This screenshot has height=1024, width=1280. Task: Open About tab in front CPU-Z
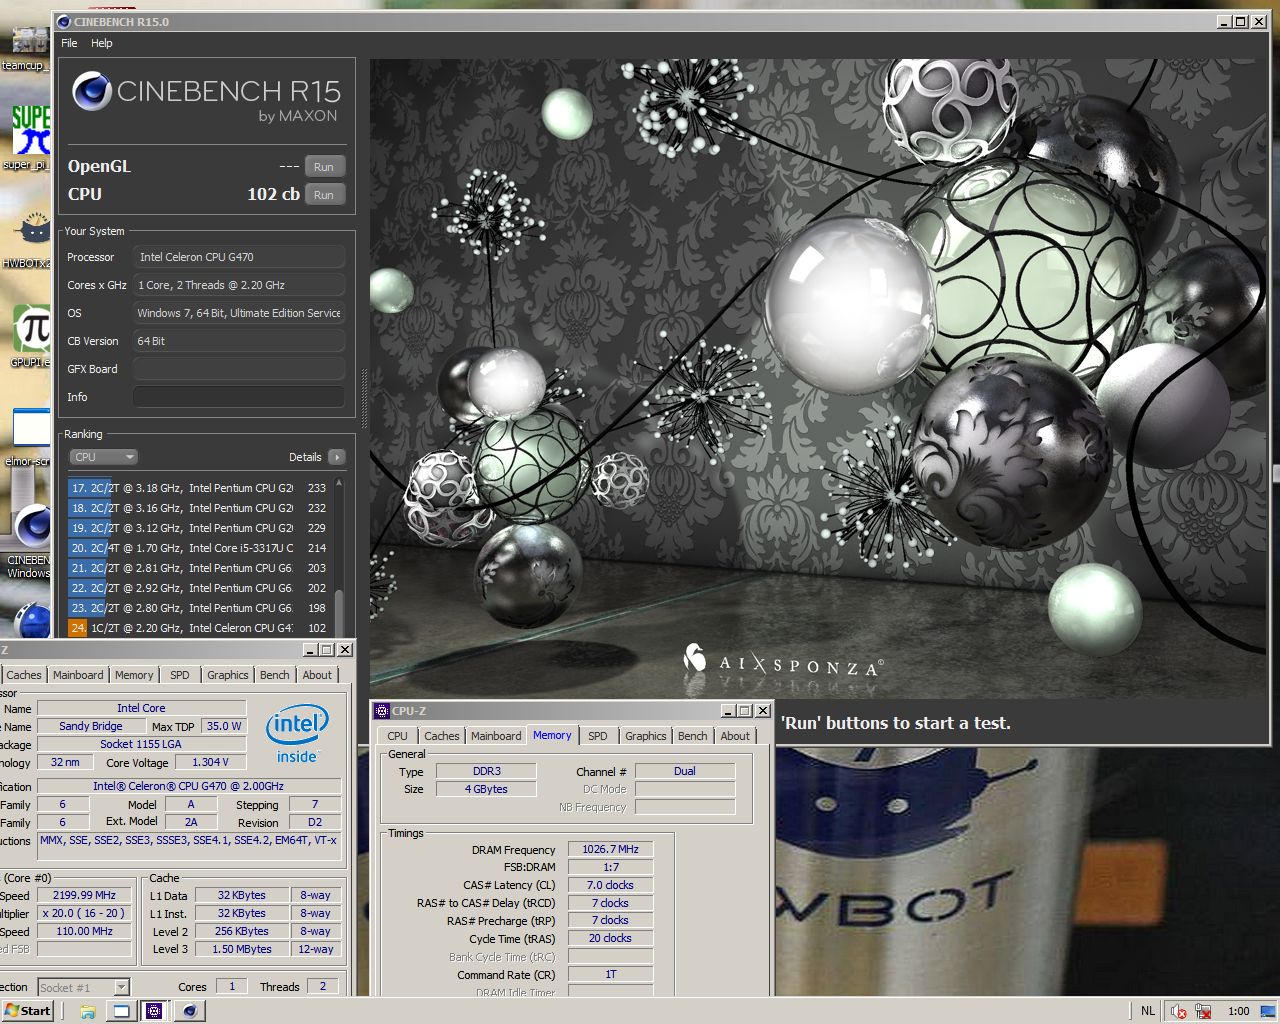735,736
